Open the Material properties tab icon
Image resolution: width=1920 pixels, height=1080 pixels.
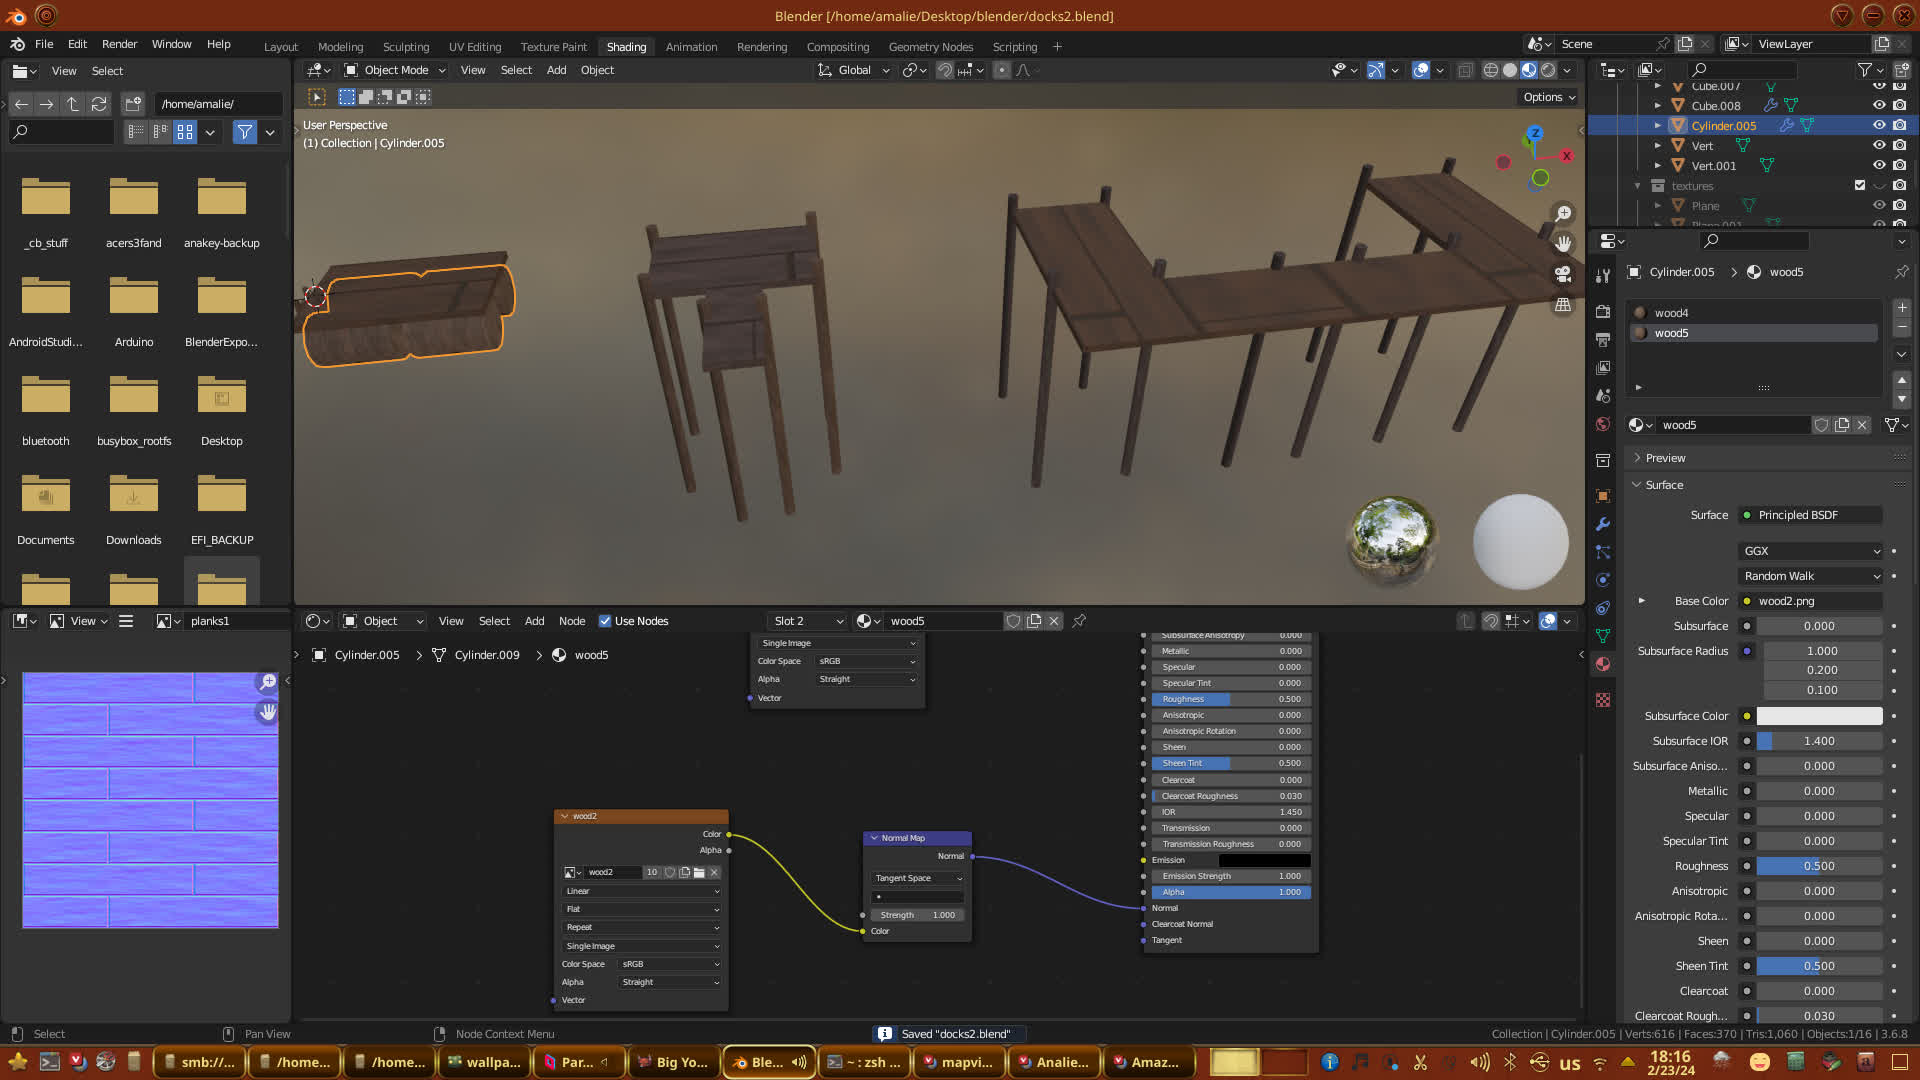1603,664
